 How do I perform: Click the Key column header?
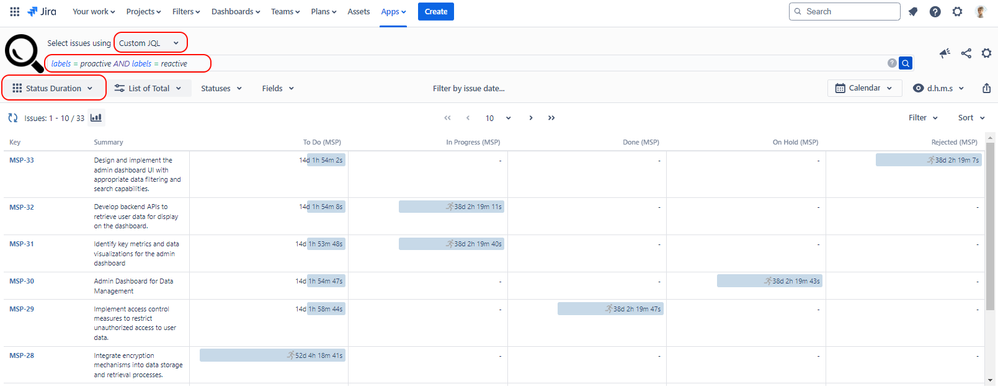[x=15, y=142]
